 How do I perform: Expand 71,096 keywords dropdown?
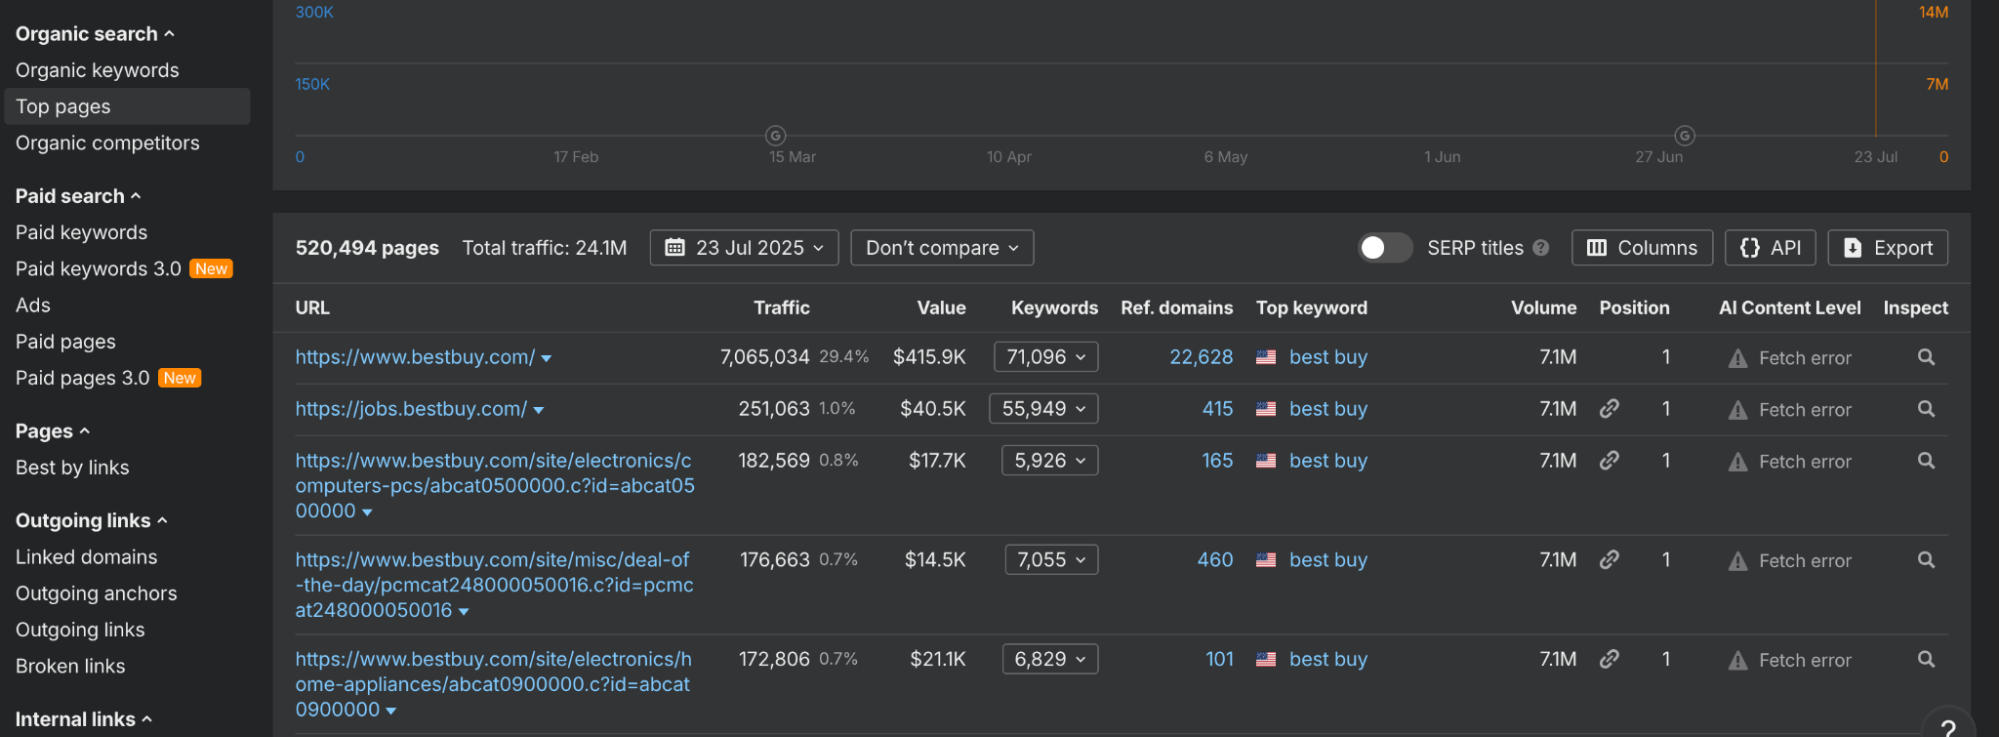click(x=1046, y=357)
